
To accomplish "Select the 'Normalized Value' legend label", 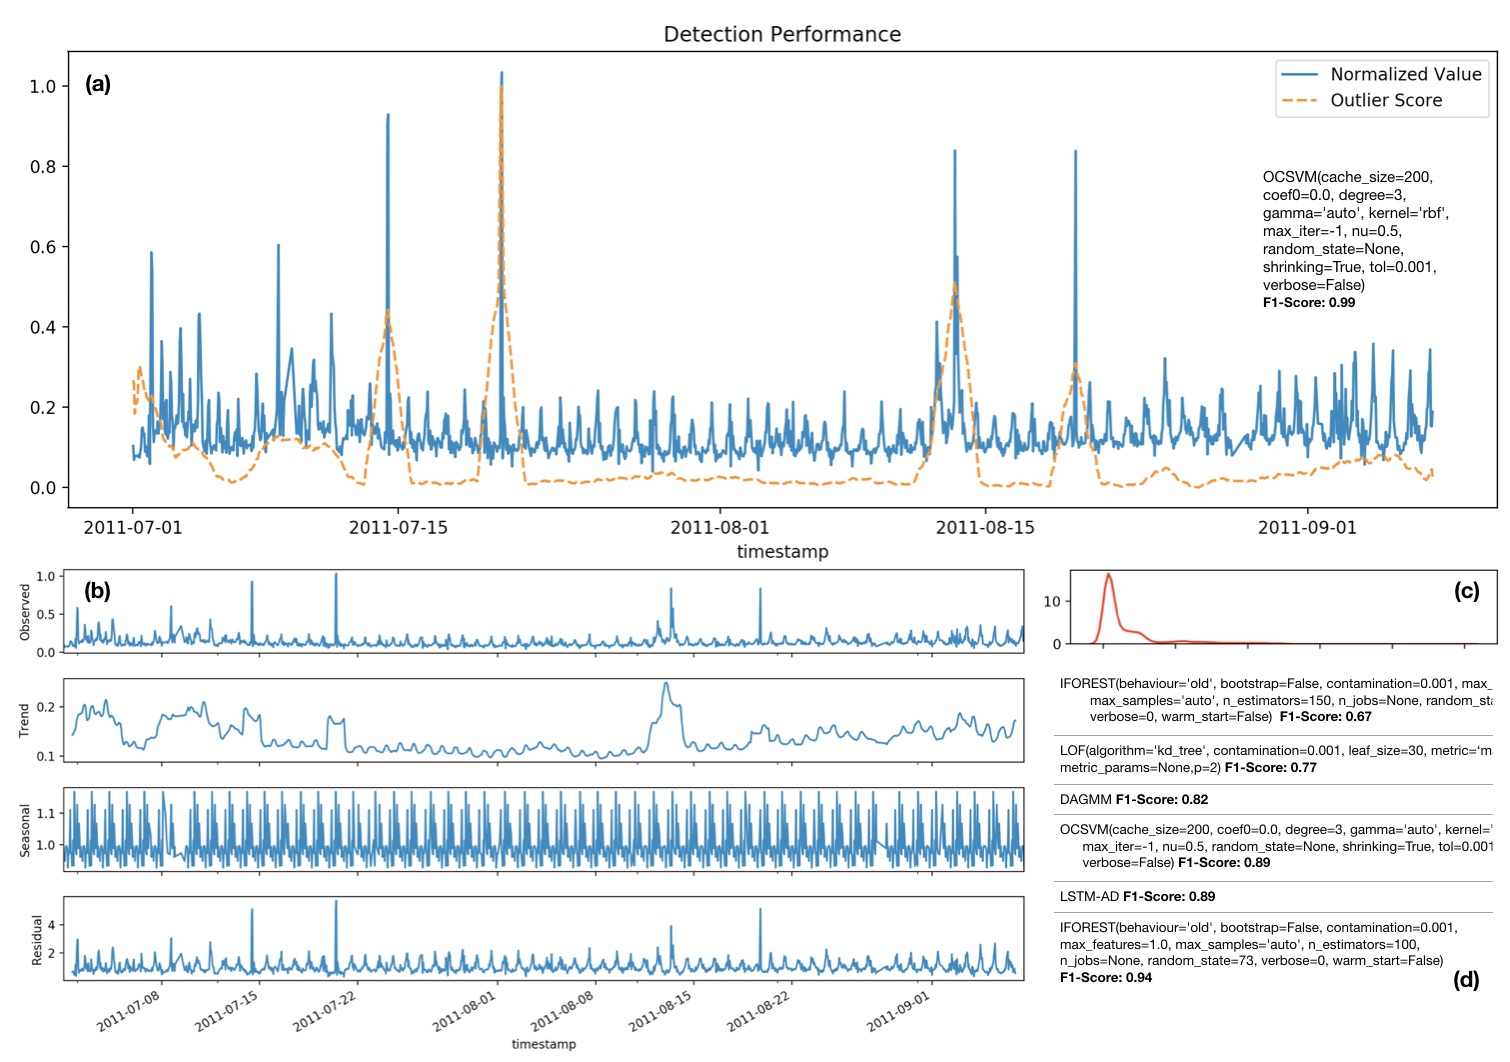I will [x=1405, y=74].
